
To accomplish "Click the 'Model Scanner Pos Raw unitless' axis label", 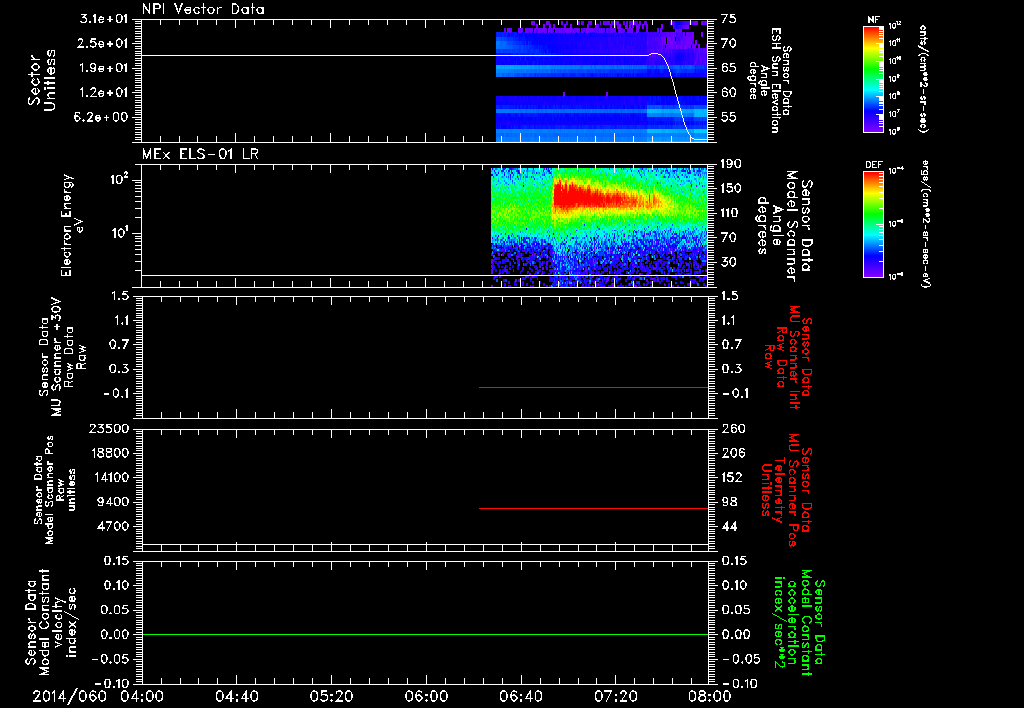I will [x=55, y=490].
